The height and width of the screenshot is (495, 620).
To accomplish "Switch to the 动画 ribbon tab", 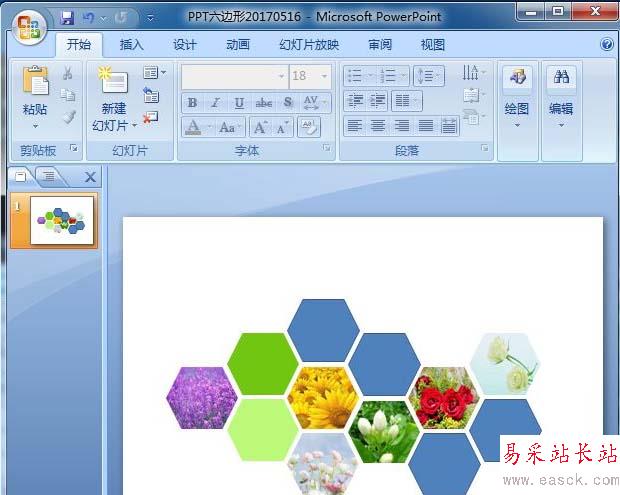I will (x=238, y=44).
